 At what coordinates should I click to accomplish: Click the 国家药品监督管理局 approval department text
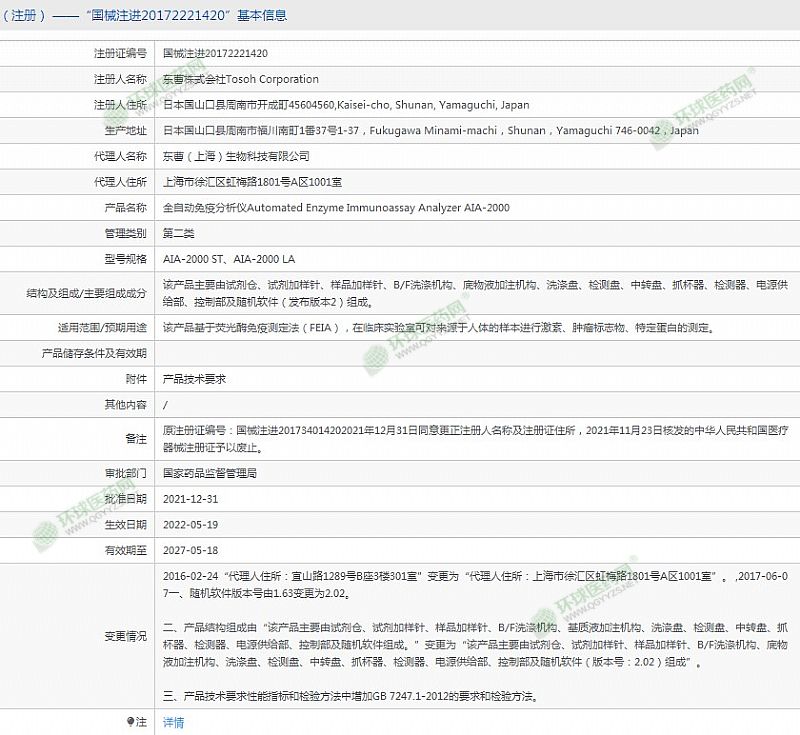click(x=210, y=472)
